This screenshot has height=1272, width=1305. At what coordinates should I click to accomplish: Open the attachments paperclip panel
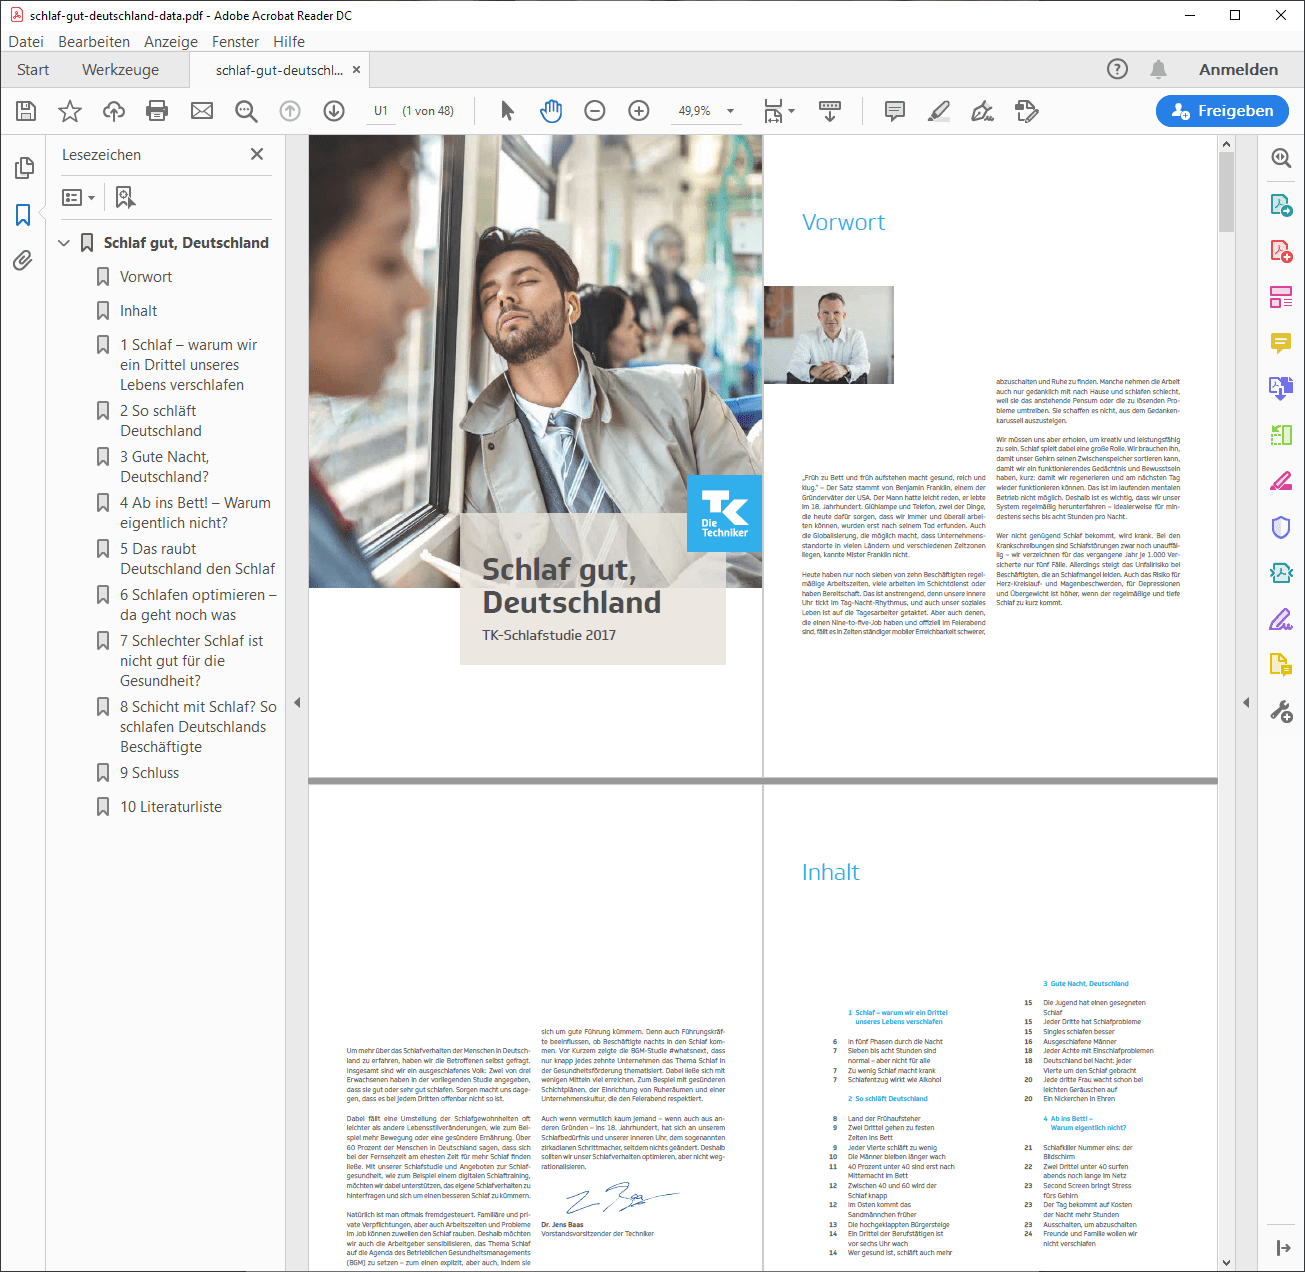pyautogui.click(x=23, y=261)
